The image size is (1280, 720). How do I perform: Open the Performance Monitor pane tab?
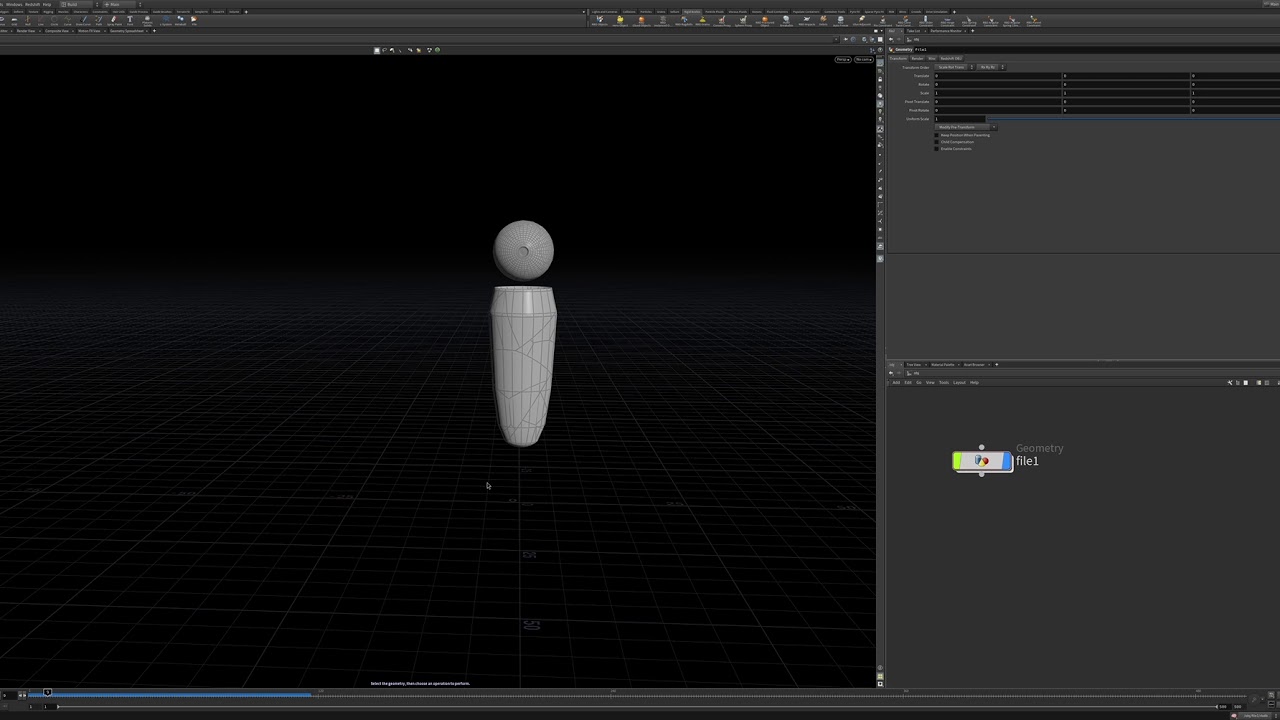(945, 31)
